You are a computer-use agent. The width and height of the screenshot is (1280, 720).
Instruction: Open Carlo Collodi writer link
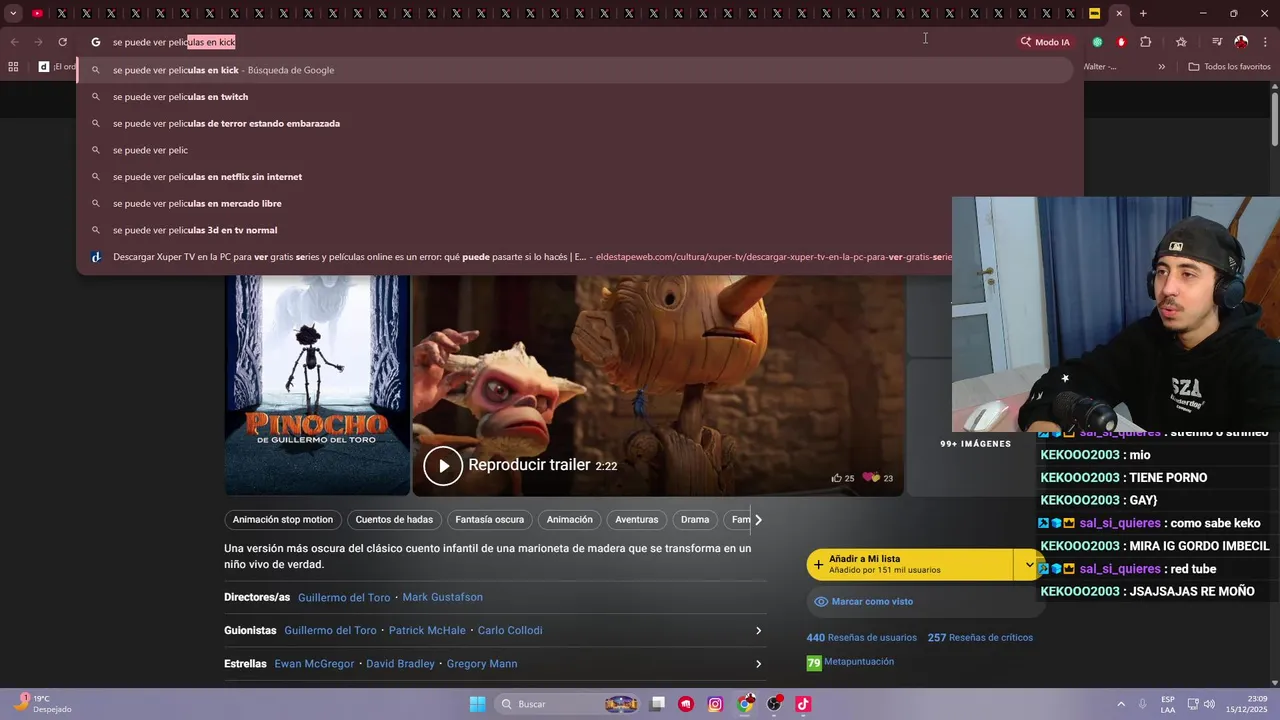tap(510, 631)
